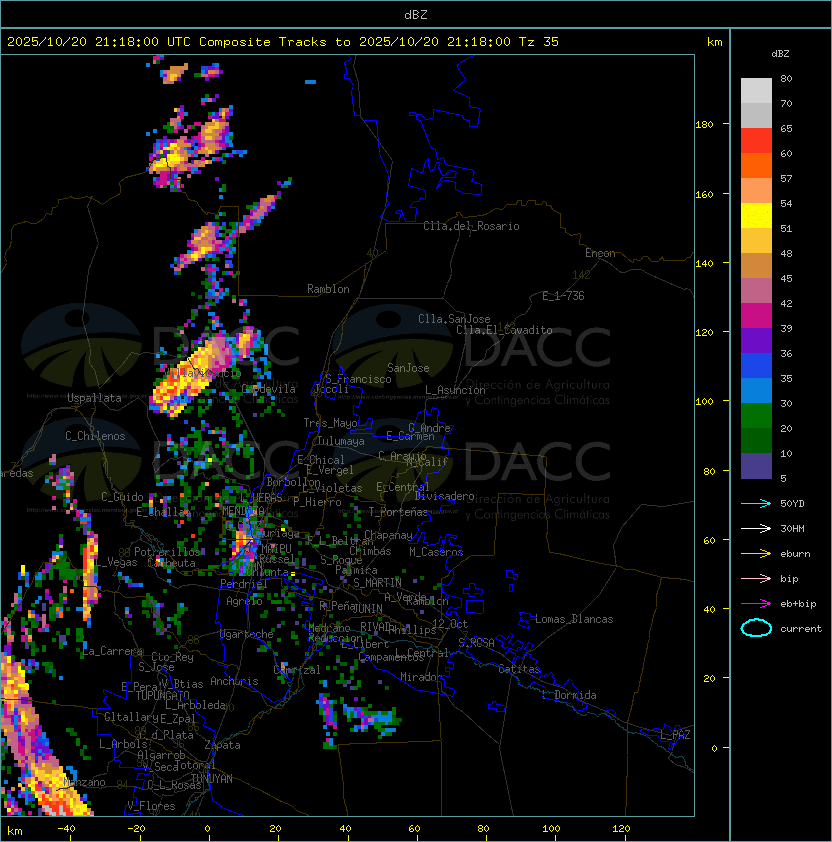
Task: Click the Manzano map label
Action: [84, 782]
